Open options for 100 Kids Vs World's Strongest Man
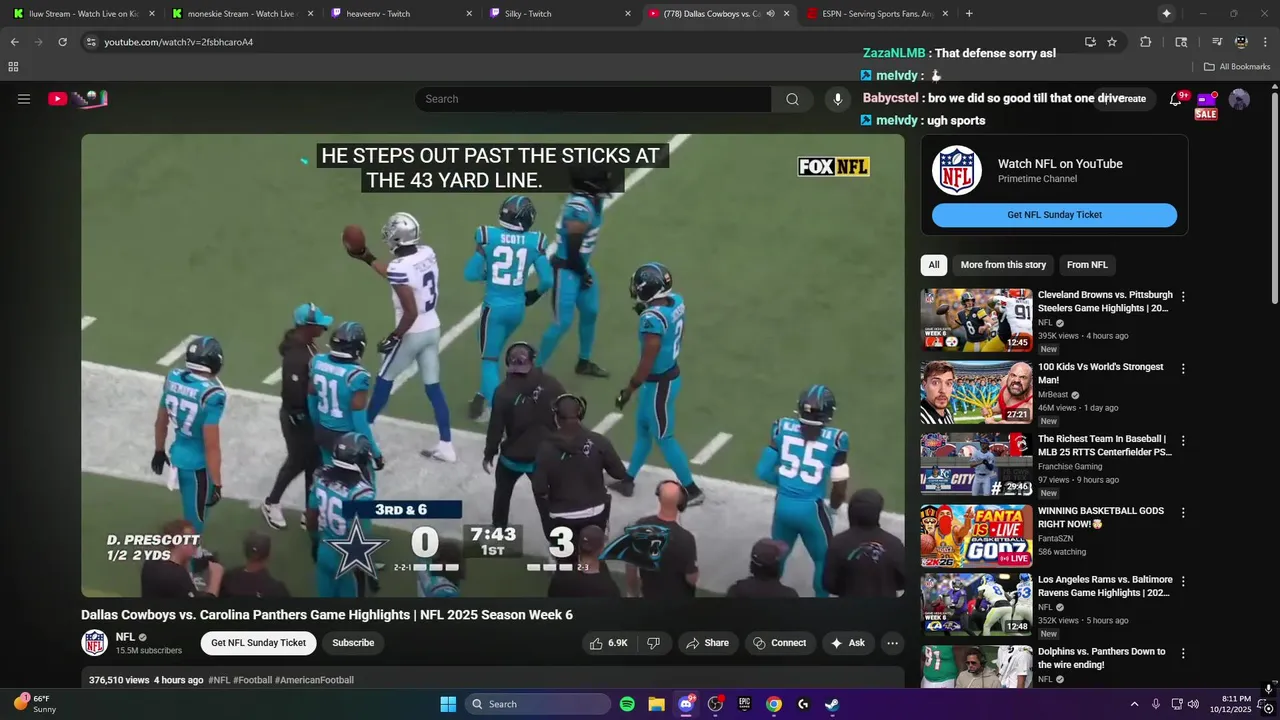The width and height of the screenshot is (1280, 720). point(1183,369)
